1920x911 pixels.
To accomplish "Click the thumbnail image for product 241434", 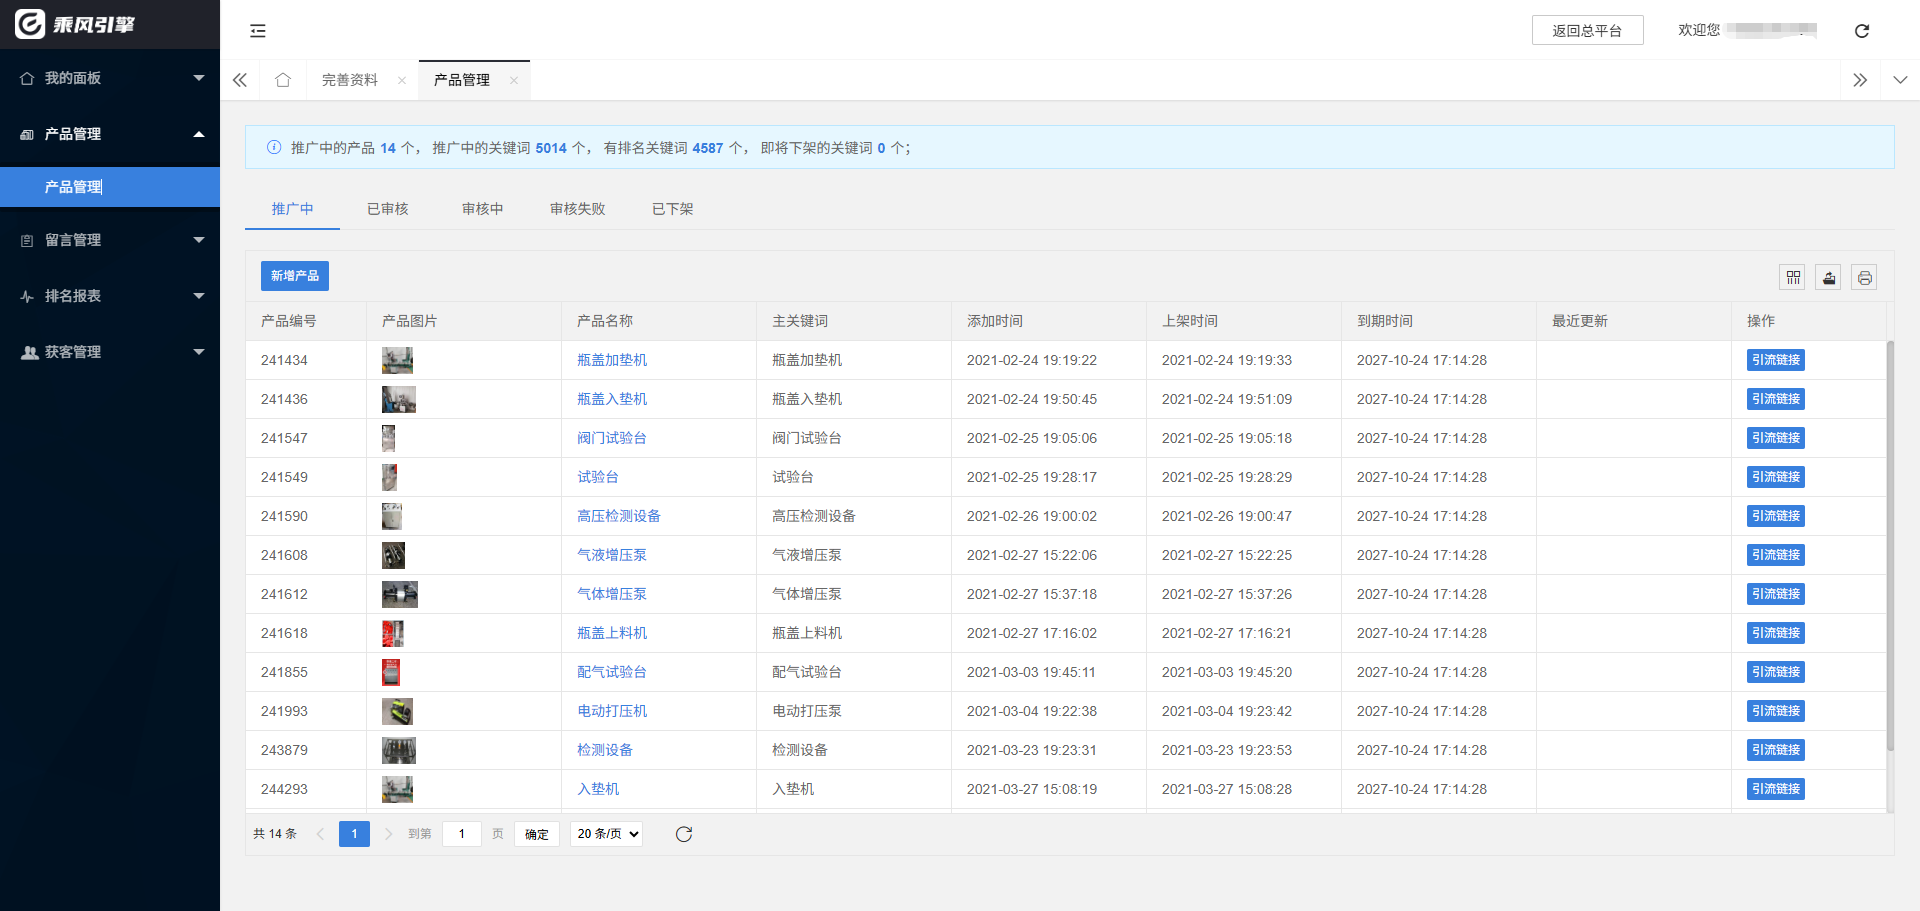I will tap(397, 360).
